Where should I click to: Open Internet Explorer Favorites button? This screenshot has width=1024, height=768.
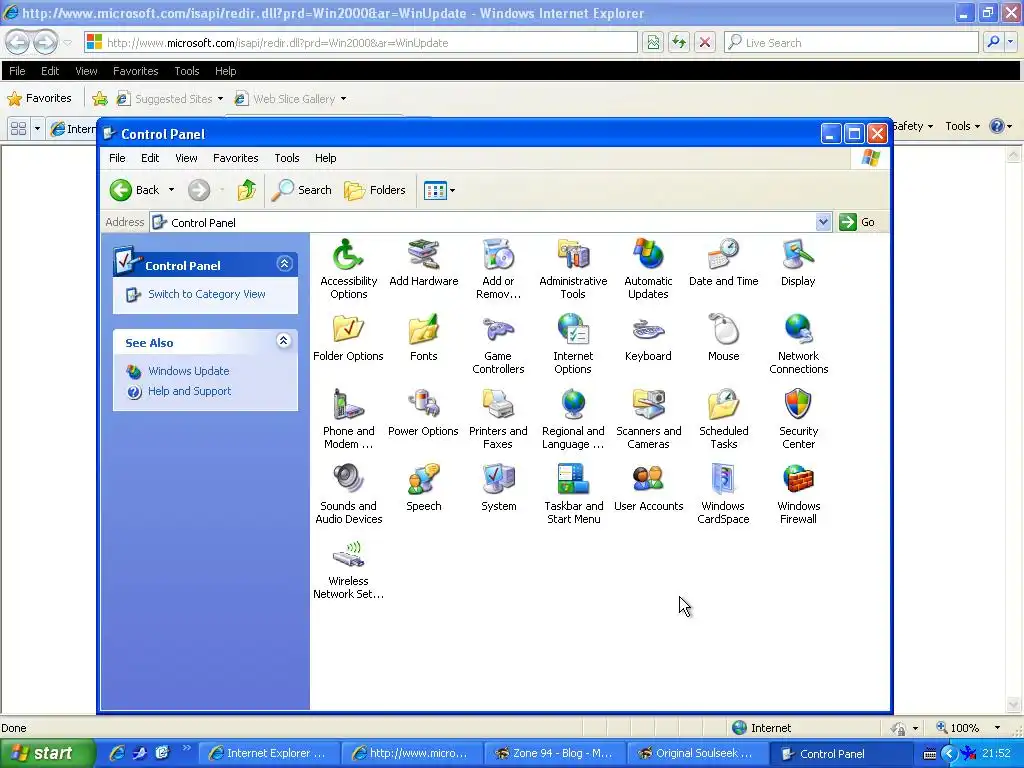click(39, 99)
